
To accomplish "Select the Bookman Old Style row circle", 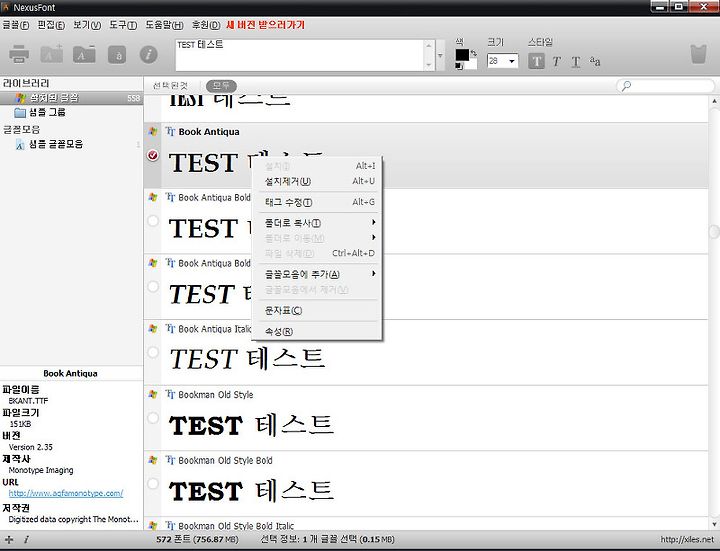I will coord(153,418).
